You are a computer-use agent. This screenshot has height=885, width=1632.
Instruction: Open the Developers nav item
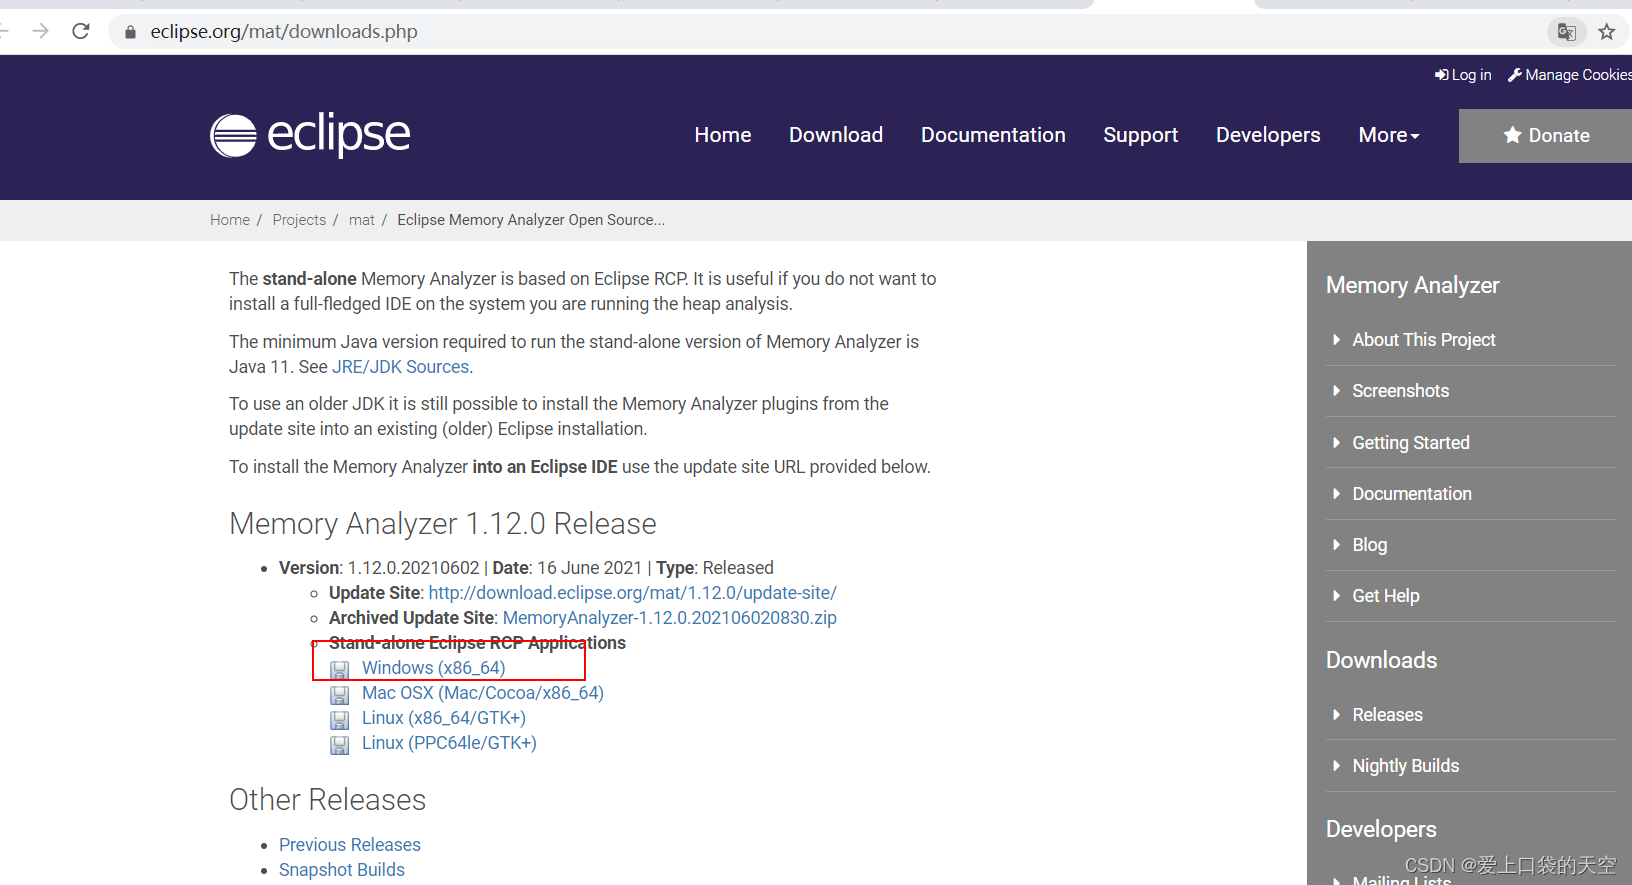tap(1268, 135)
